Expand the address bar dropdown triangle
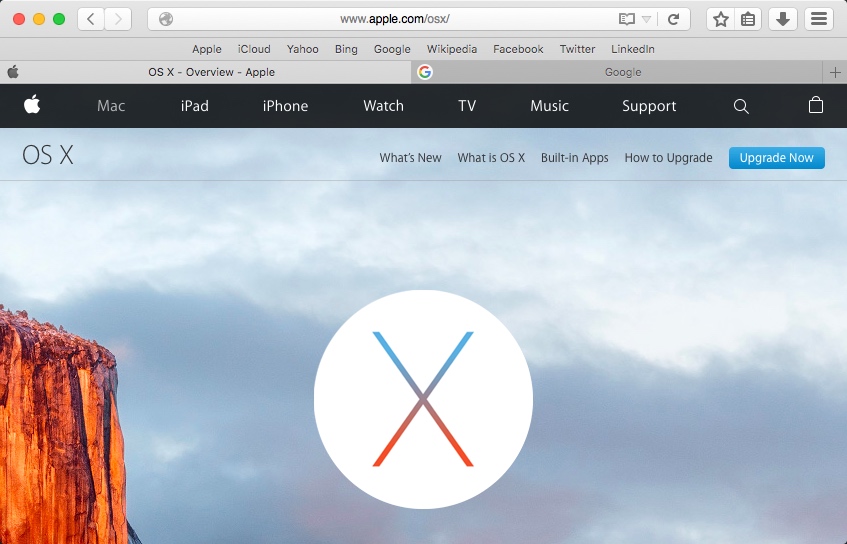The image size is (847, 544). pyautogui.click(x=646, y=19)
